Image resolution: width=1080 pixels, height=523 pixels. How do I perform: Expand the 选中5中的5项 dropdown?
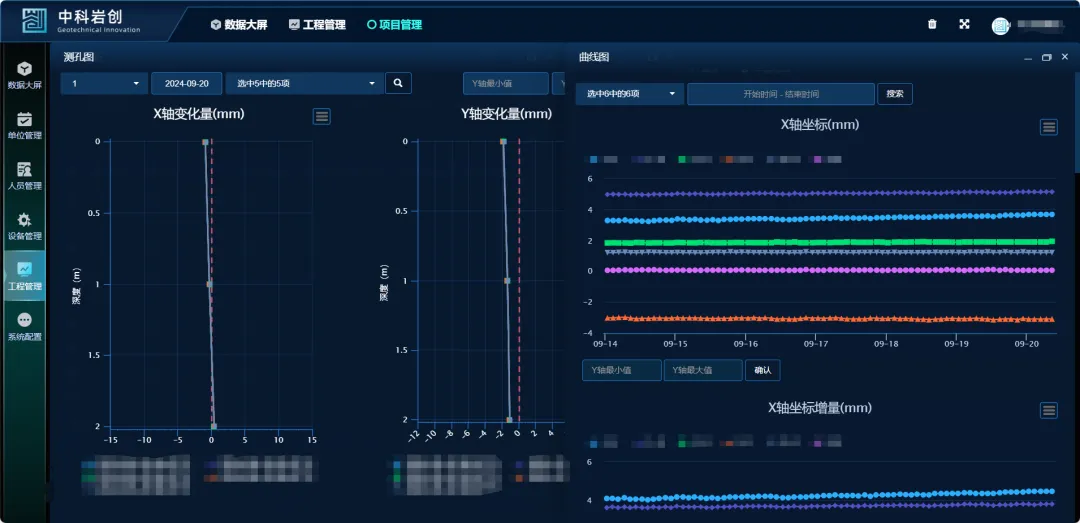click(304, 83)
